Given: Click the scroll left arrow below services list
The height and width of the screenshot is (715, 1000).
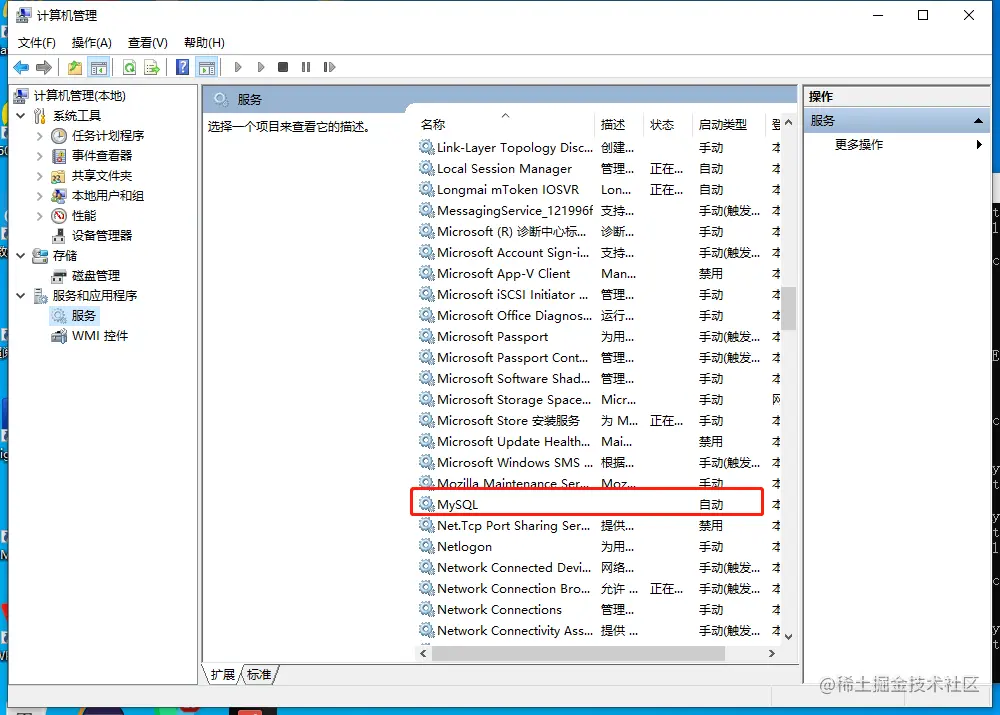Looking at the screenshot, I should (423, 653).
